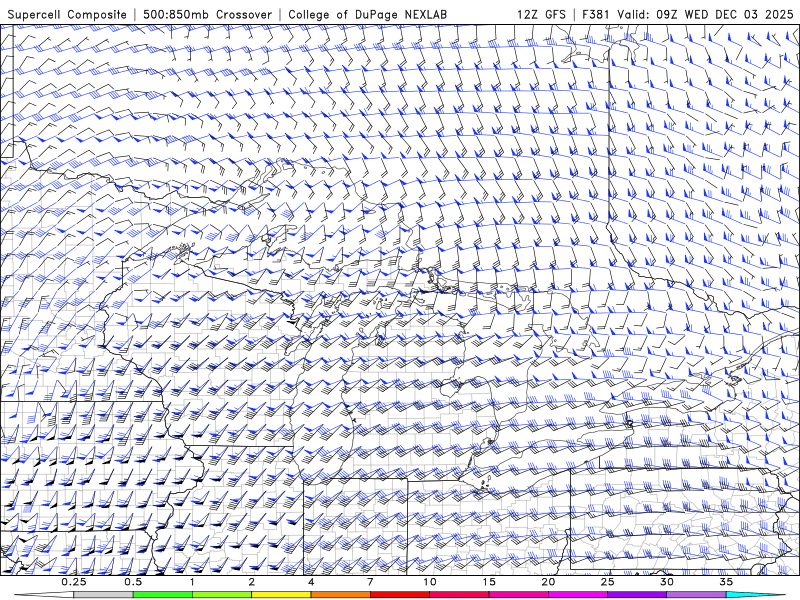The image size is (800, 600).
Task: Click the yellow color bar segment
Action: tap(281, 595)
